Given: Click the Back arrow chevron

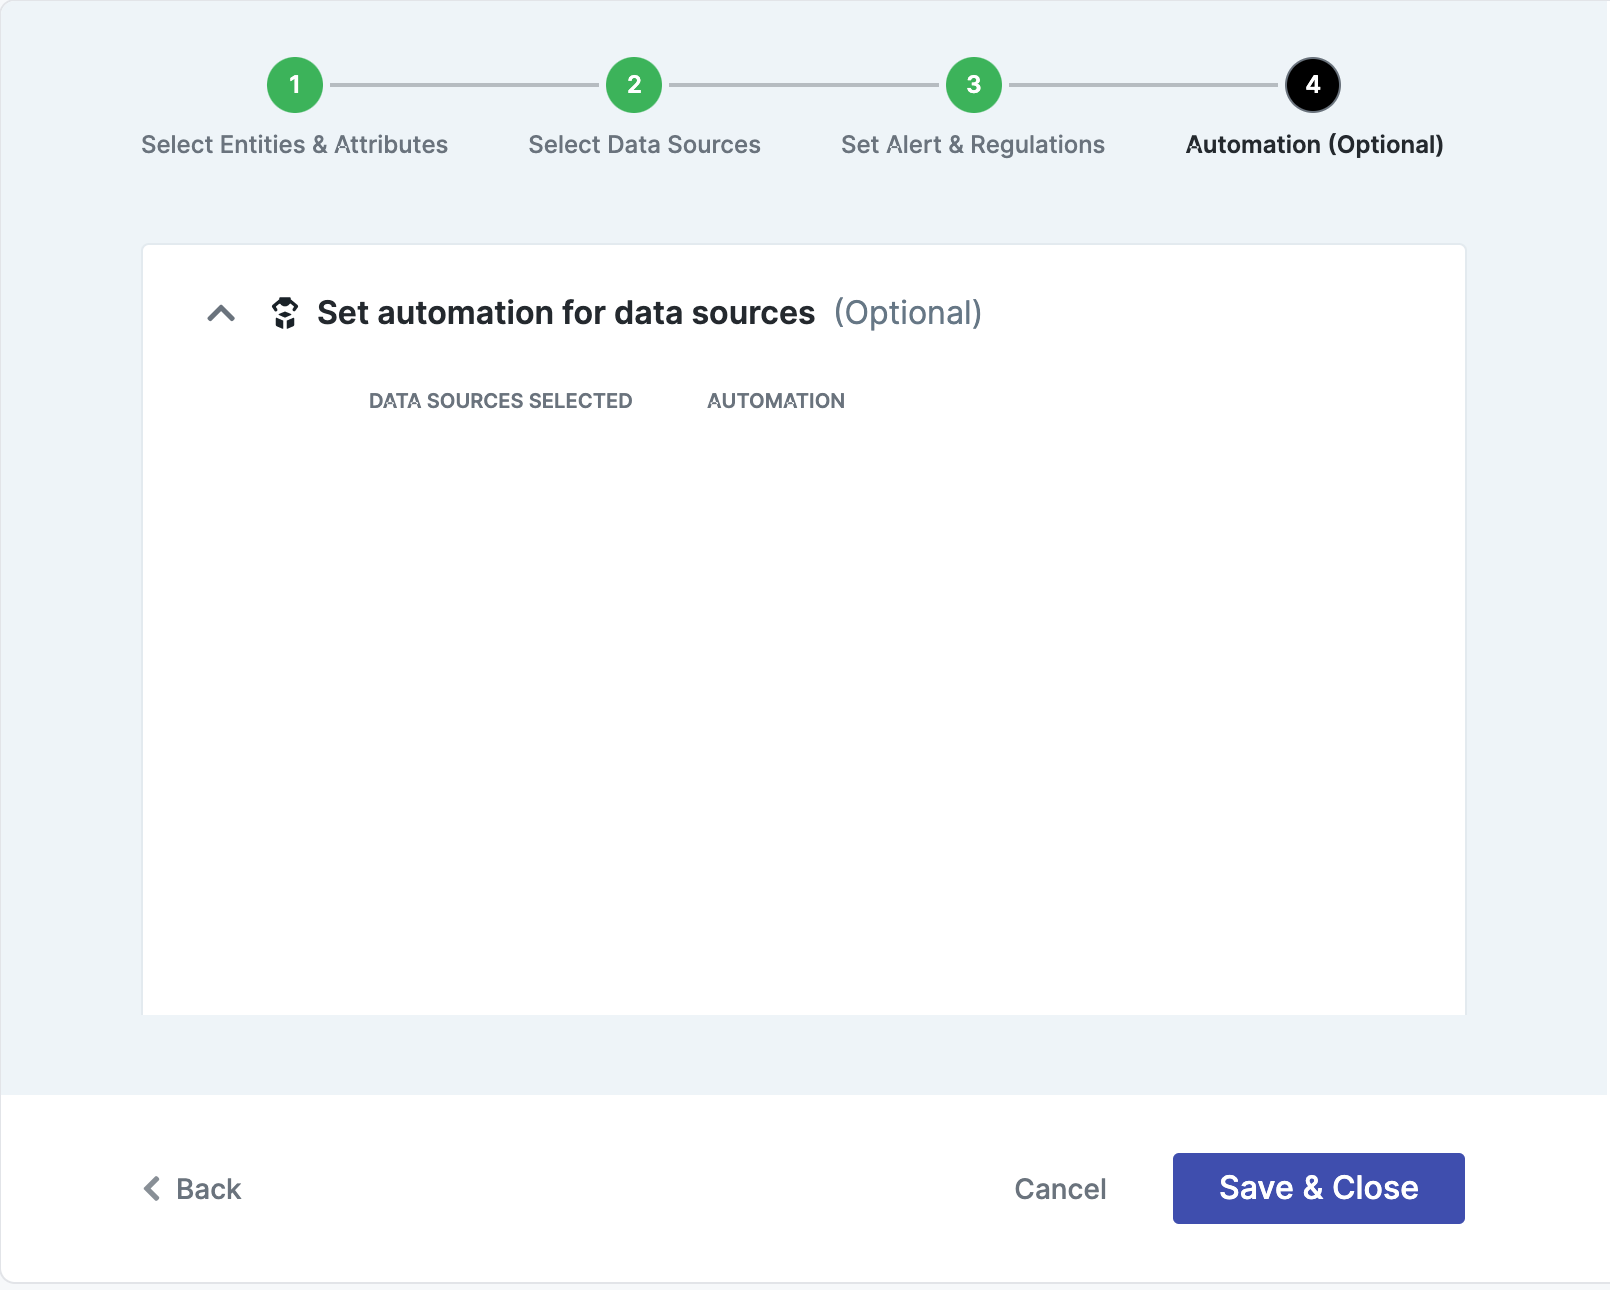Looking at the screenshot, I should point(152,1189).
